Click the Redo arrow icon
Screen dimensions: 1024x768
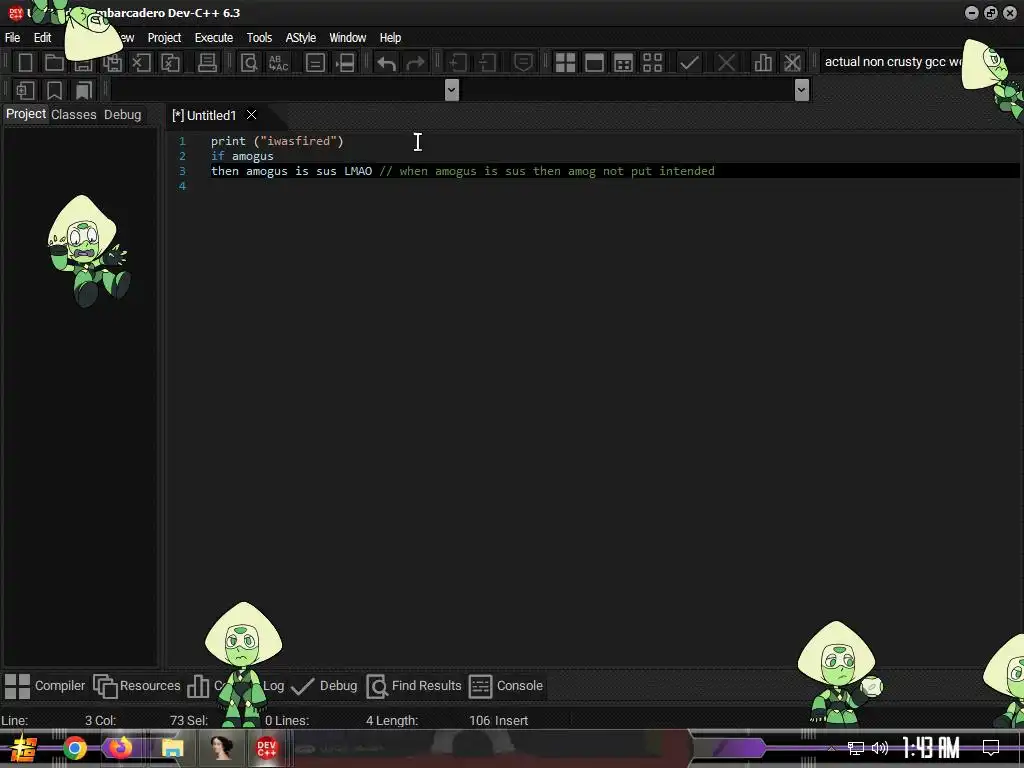pyautogui.click(x=415, y=63)
